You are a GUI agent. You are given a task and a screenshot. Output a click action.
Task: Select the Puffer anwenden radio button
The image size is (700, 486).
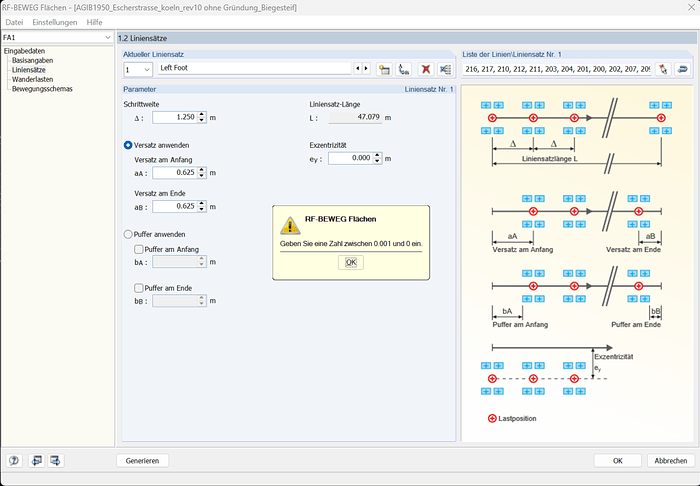[x=128, y=234]
